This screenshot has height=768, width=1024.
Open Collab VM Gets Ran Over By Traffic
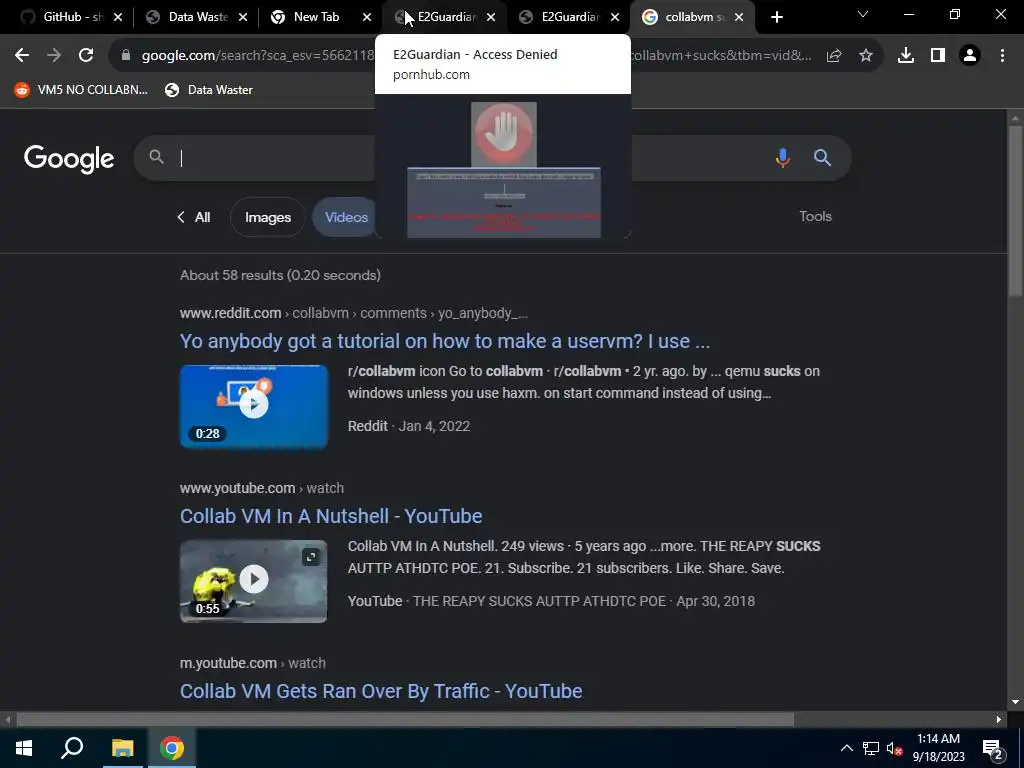coord(381,691)
